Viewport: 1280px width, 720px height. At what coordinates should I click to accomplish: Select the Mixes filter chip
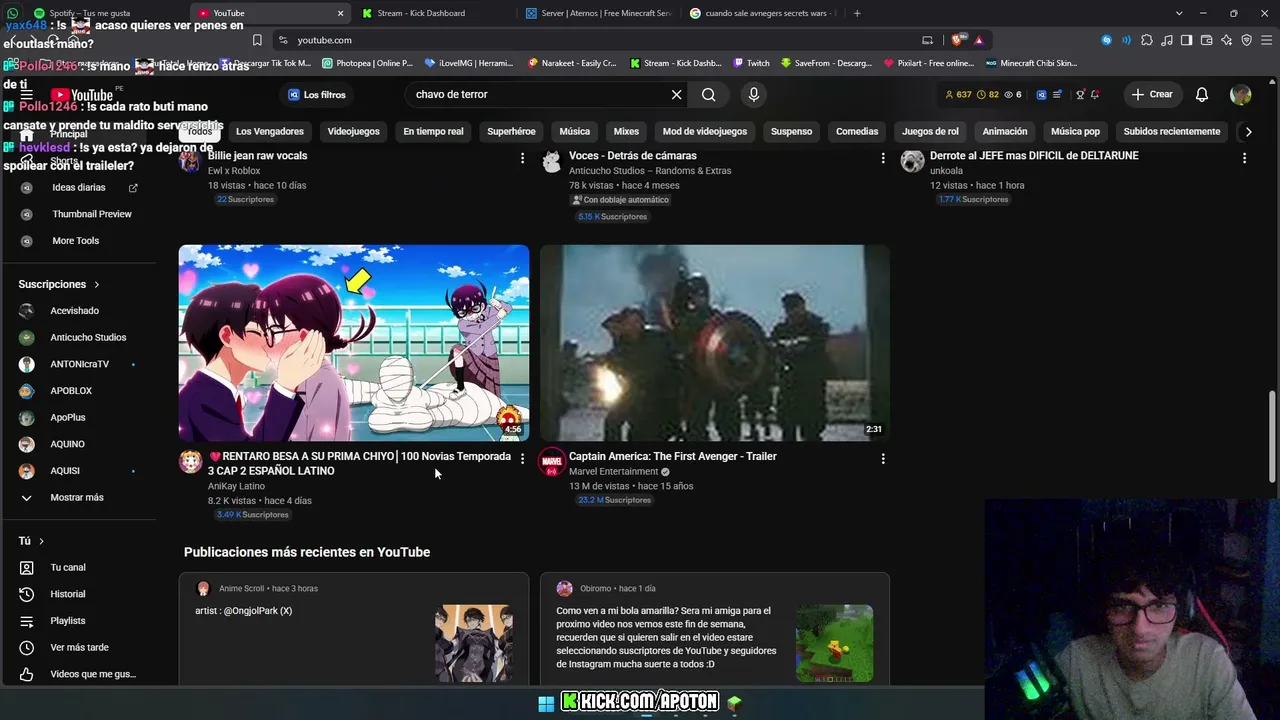pos(626,131)
